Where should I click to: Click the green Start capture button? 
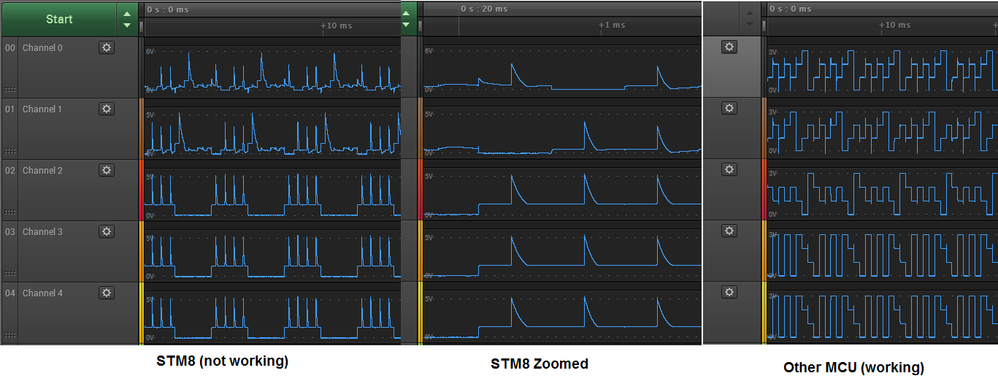(x=59, y=19)
